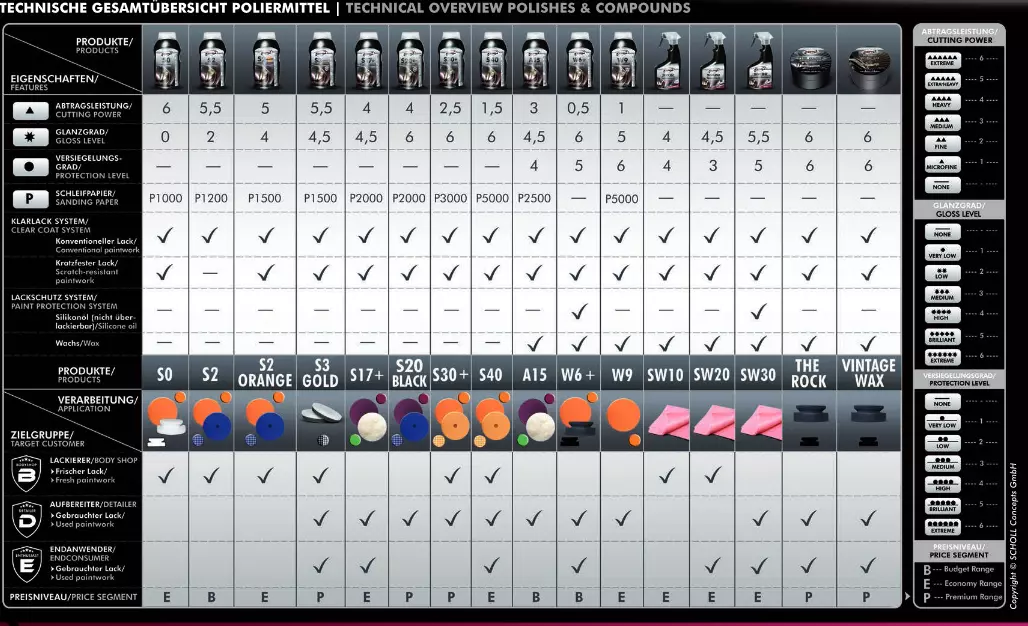
Task: Click the wool pad application icon under S17+
Action: 372,427
